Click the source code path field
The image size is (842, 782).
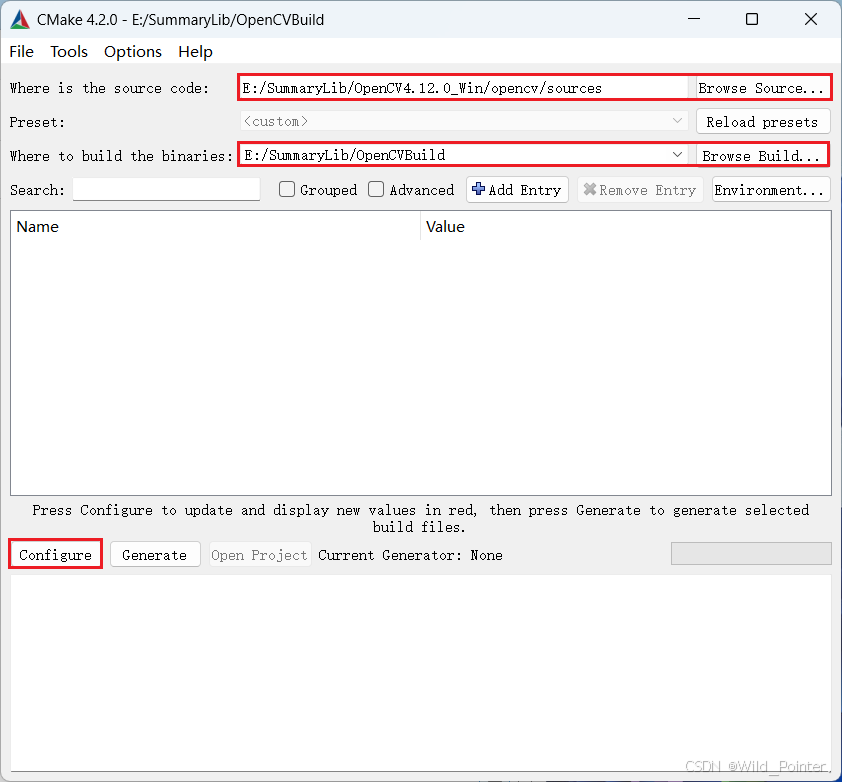[464, 88]
